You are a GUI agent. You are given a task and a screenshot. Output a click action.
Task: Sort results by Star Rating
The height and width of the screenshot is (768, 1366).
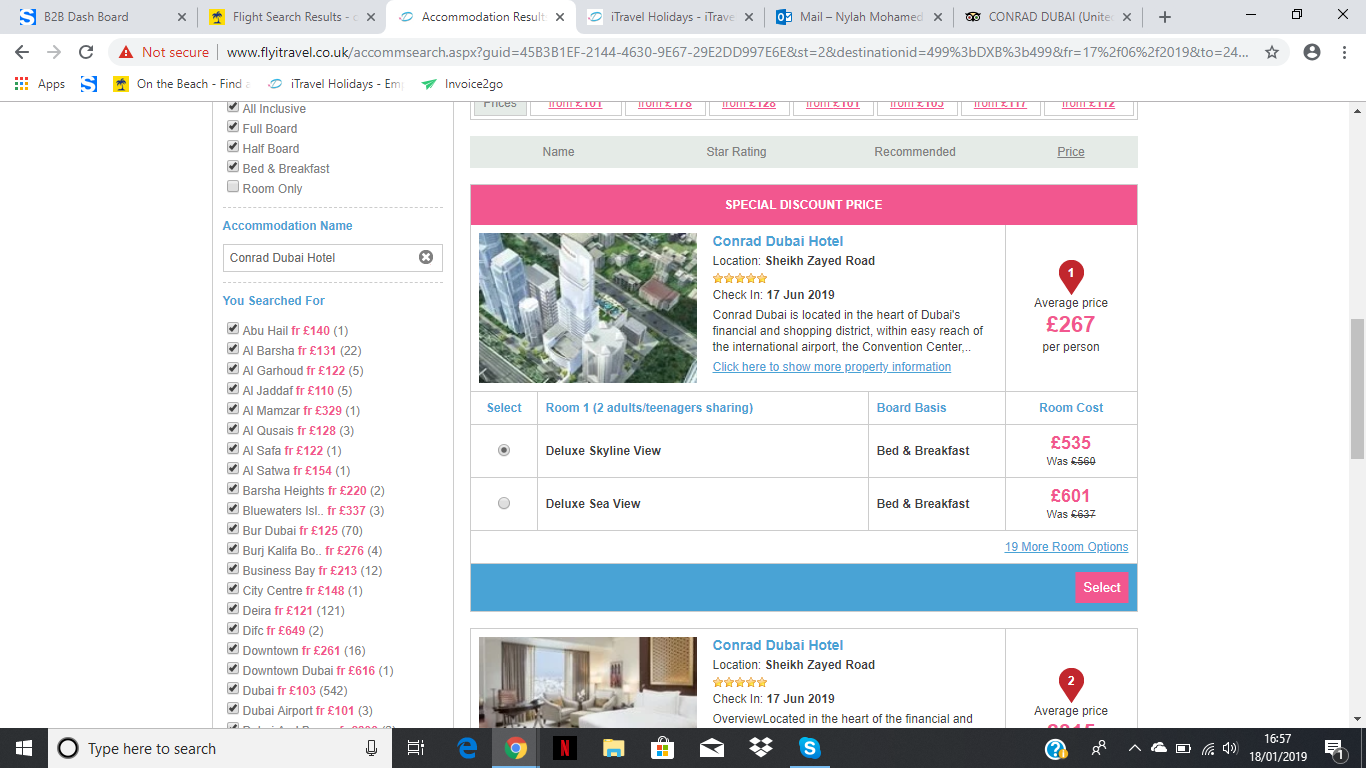tap(736, 152)
